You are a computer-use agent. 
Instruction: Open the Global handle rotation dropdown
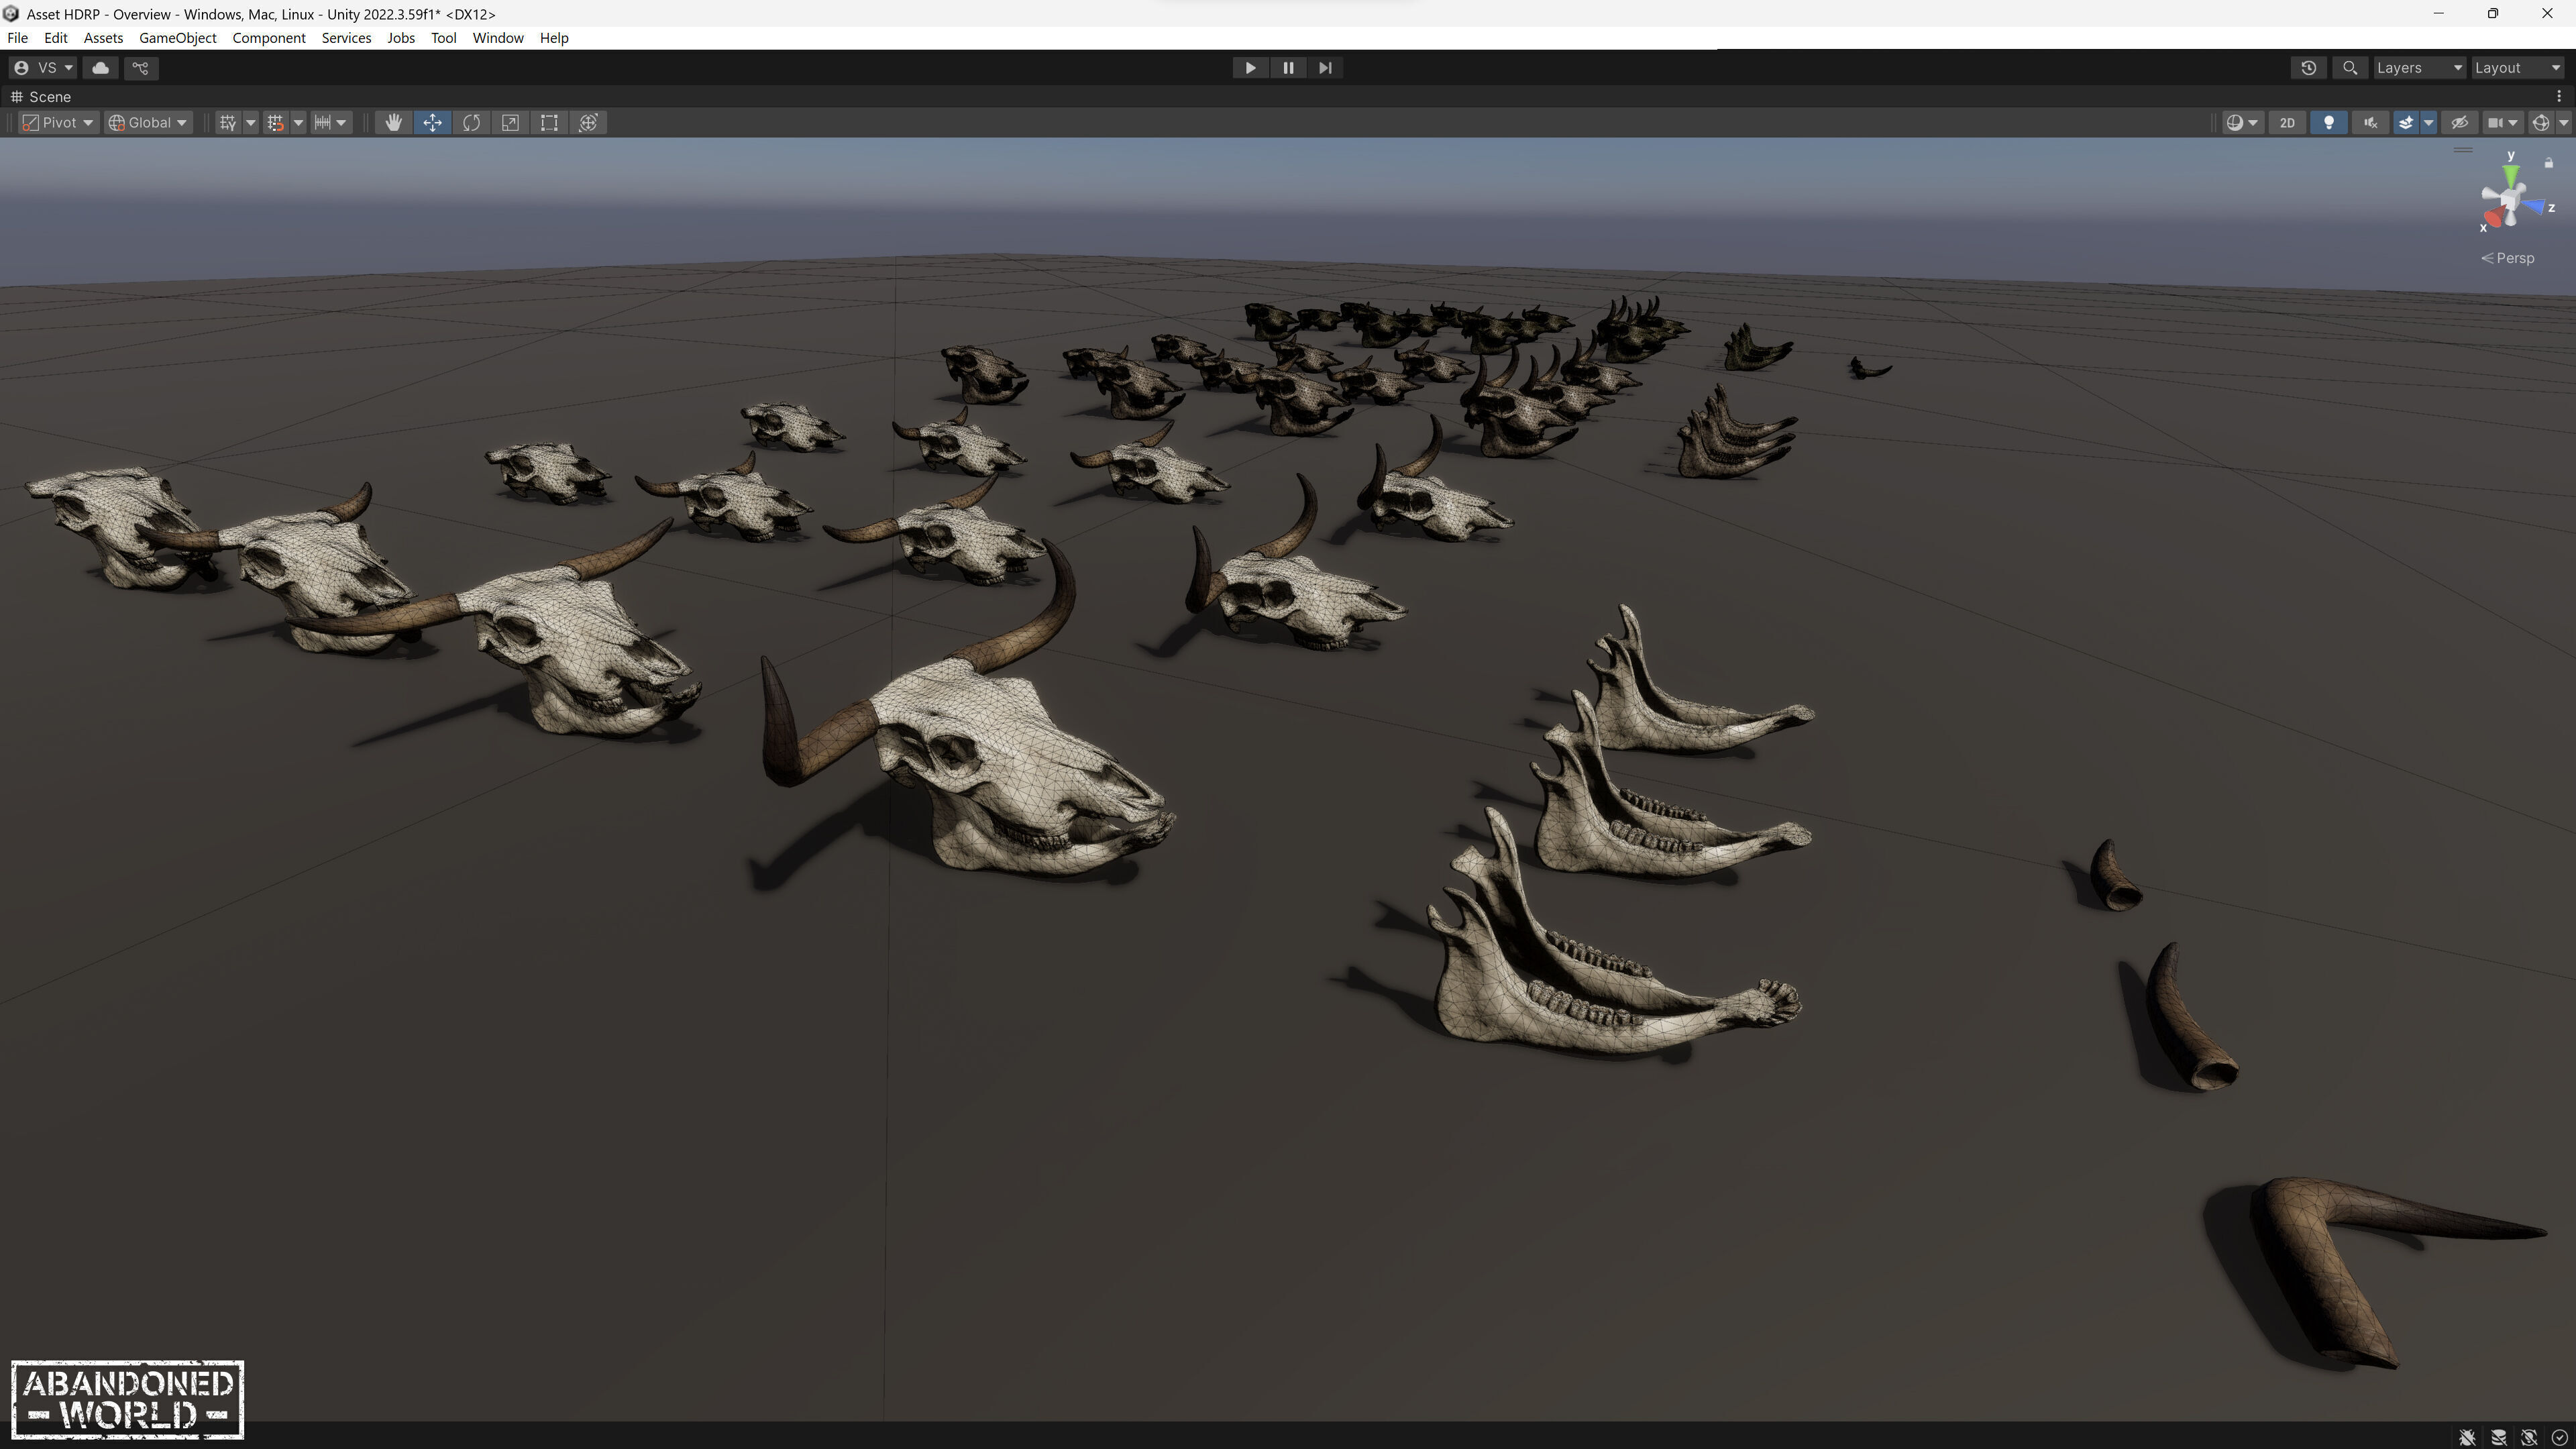point(148,122)
